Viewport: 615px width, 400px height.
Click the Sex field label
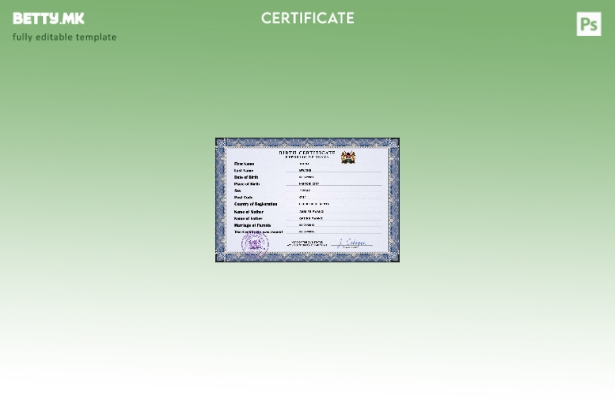point(238,191)
